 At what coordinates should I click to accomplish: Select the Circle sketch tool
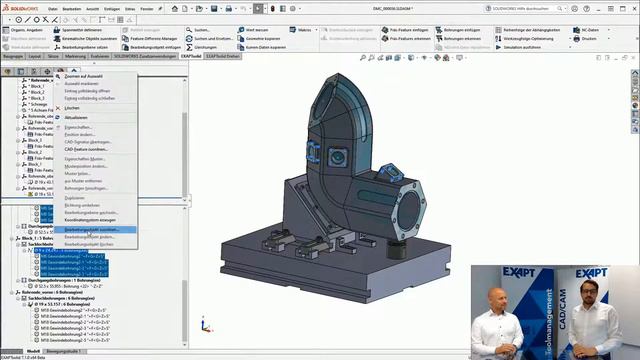point(19,20)
